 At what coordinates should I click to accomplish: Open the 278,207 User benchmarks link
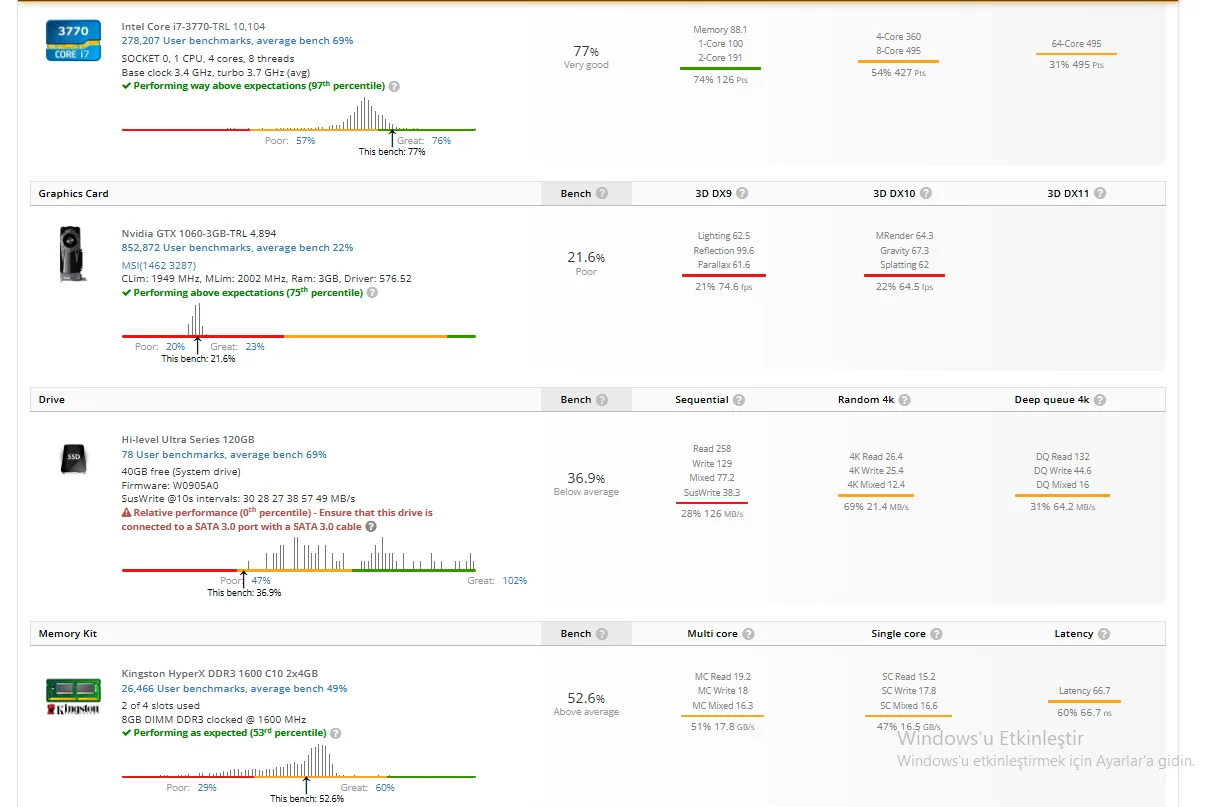237,41
